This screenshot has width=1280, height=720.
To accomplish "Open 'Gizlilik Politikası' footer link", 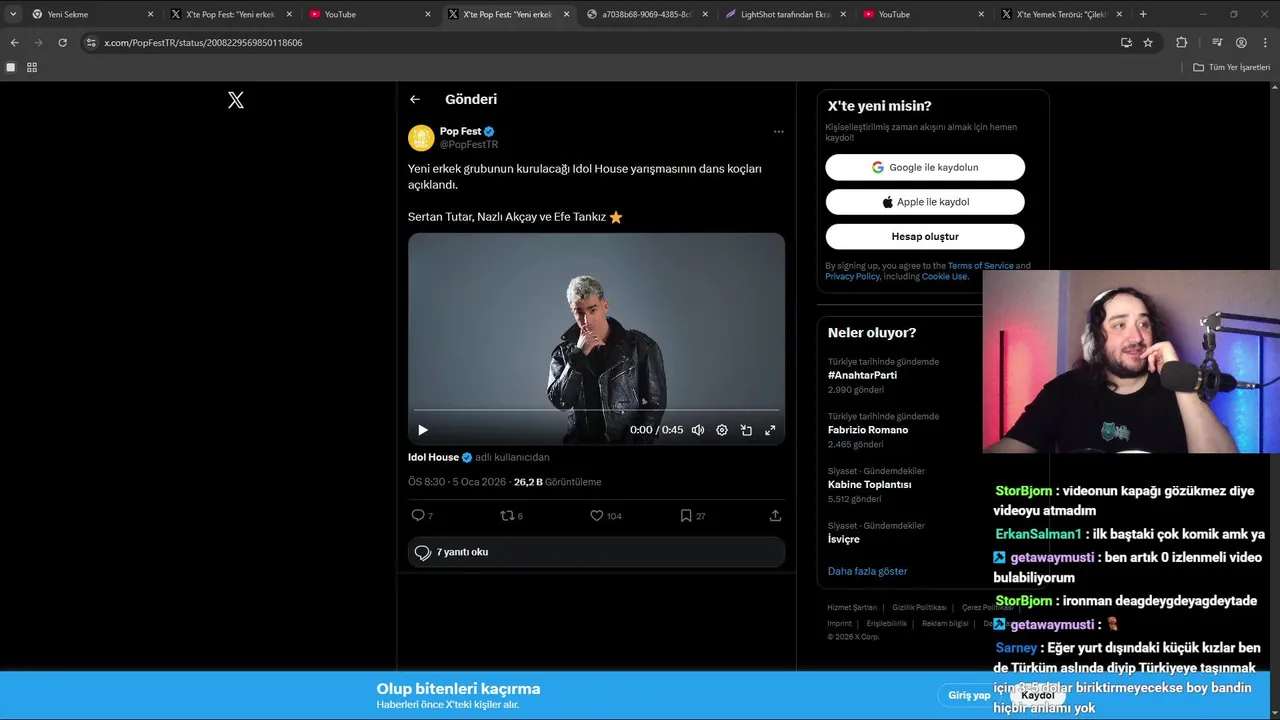I will click(919, 608).
